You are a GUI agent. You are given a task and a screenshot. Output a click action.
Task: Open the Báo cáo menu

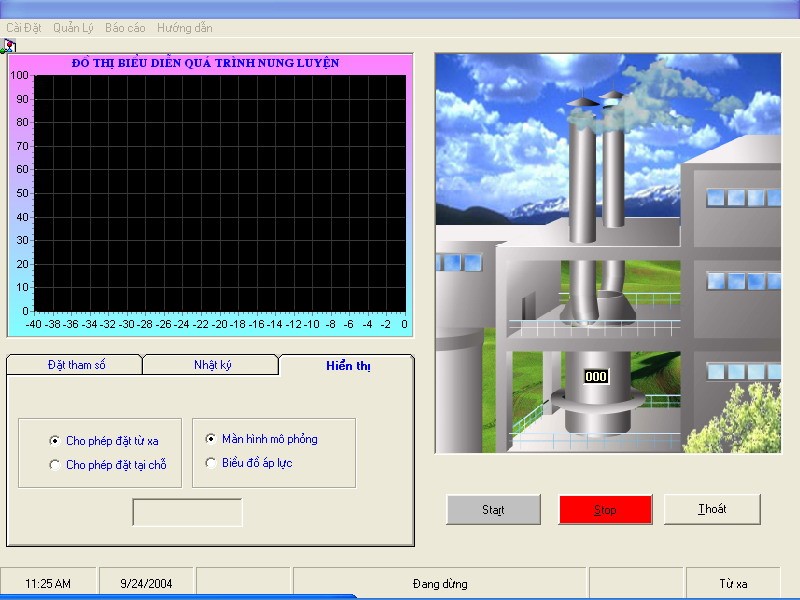pos(126,28)
